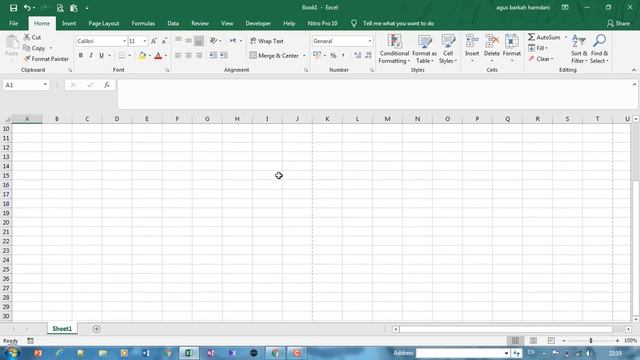Image resolution: width=640 pixels, height=360 pixels.
Task: Toggle Top Align vertical alignment
Action: click(178, 41)
